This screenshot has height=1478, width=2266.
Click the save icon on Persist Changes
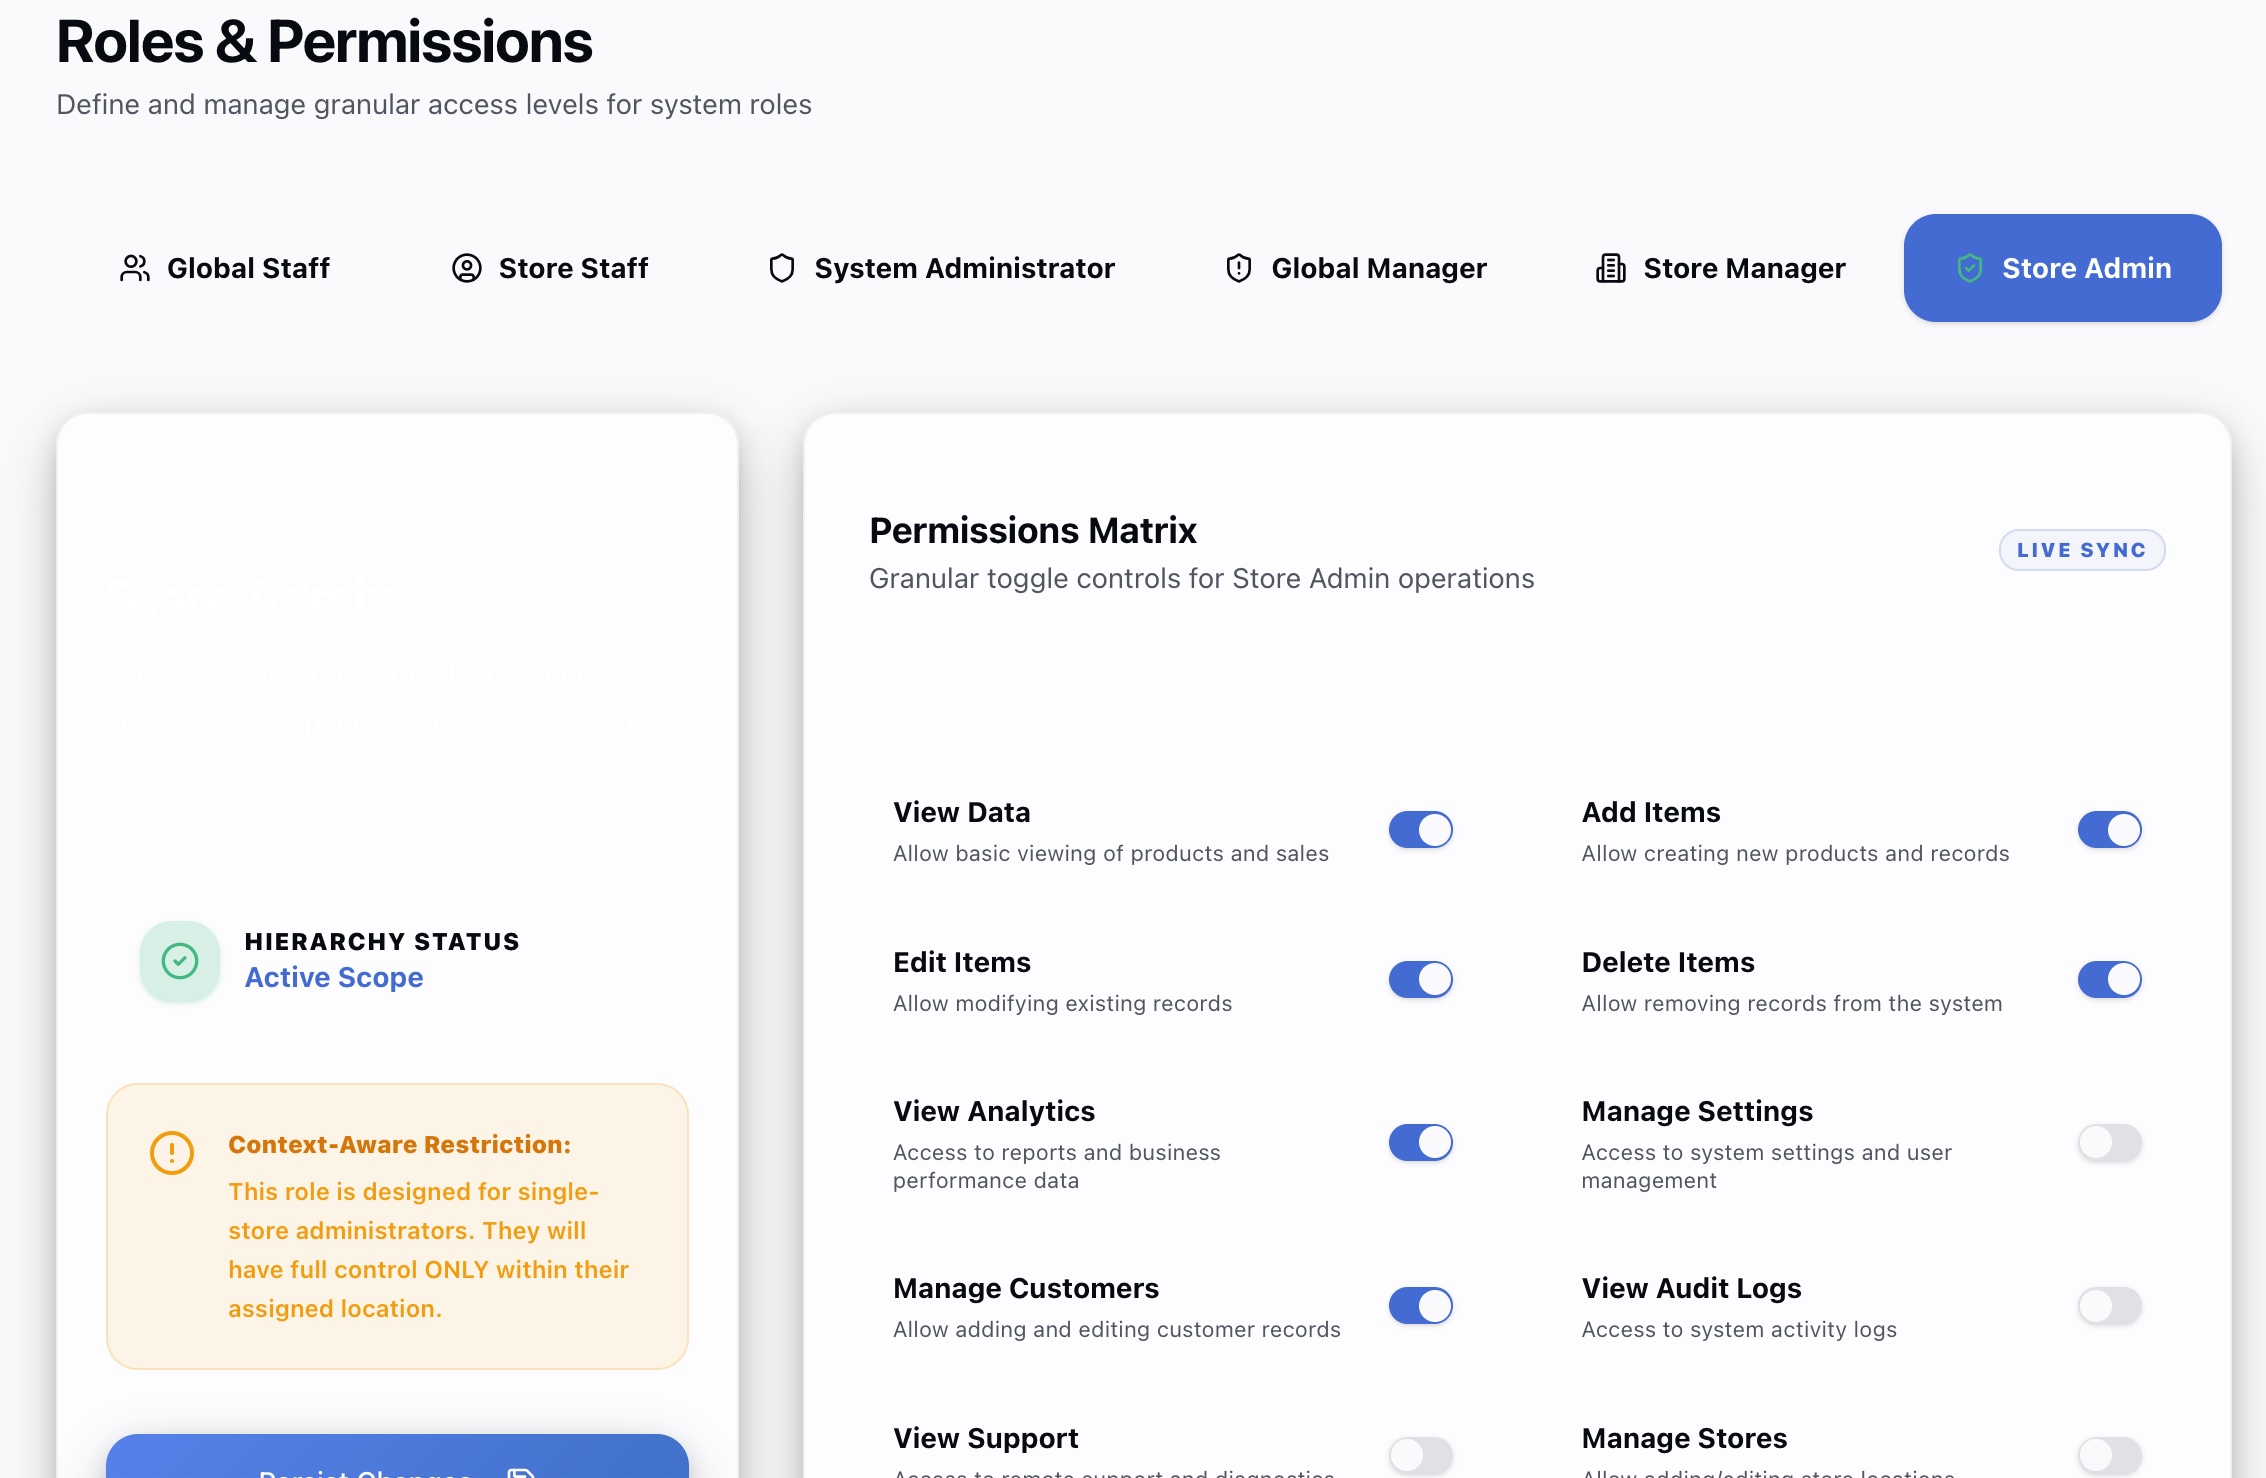click(519, 1471)
